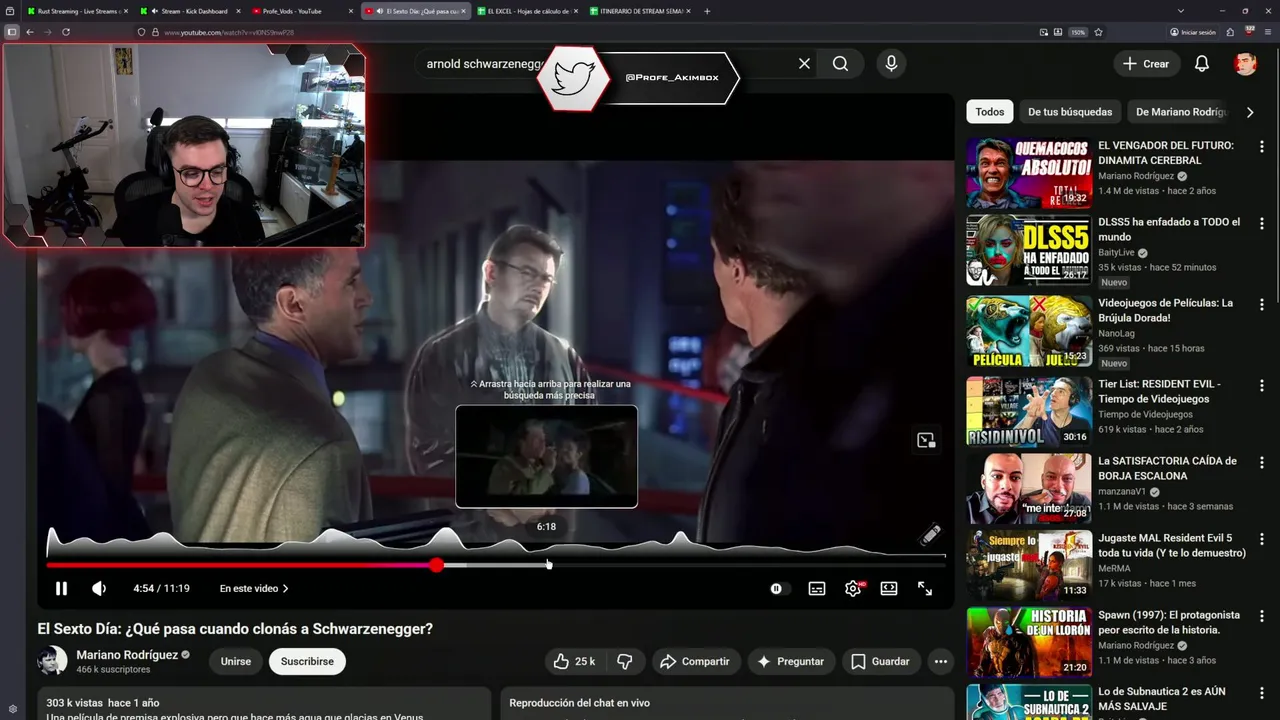Click the 150% zoom level indicator
This screenshot has height=720, width=1280.
click(x=1078, y=32)
